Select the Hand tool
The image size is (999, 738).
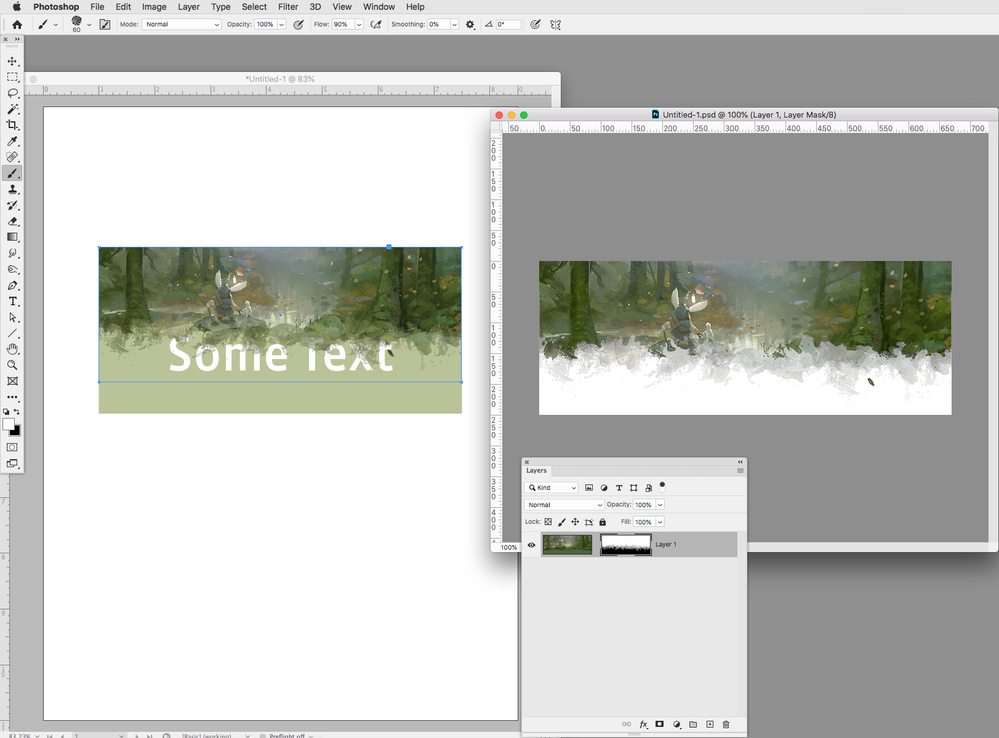click(x=12, y=349)
